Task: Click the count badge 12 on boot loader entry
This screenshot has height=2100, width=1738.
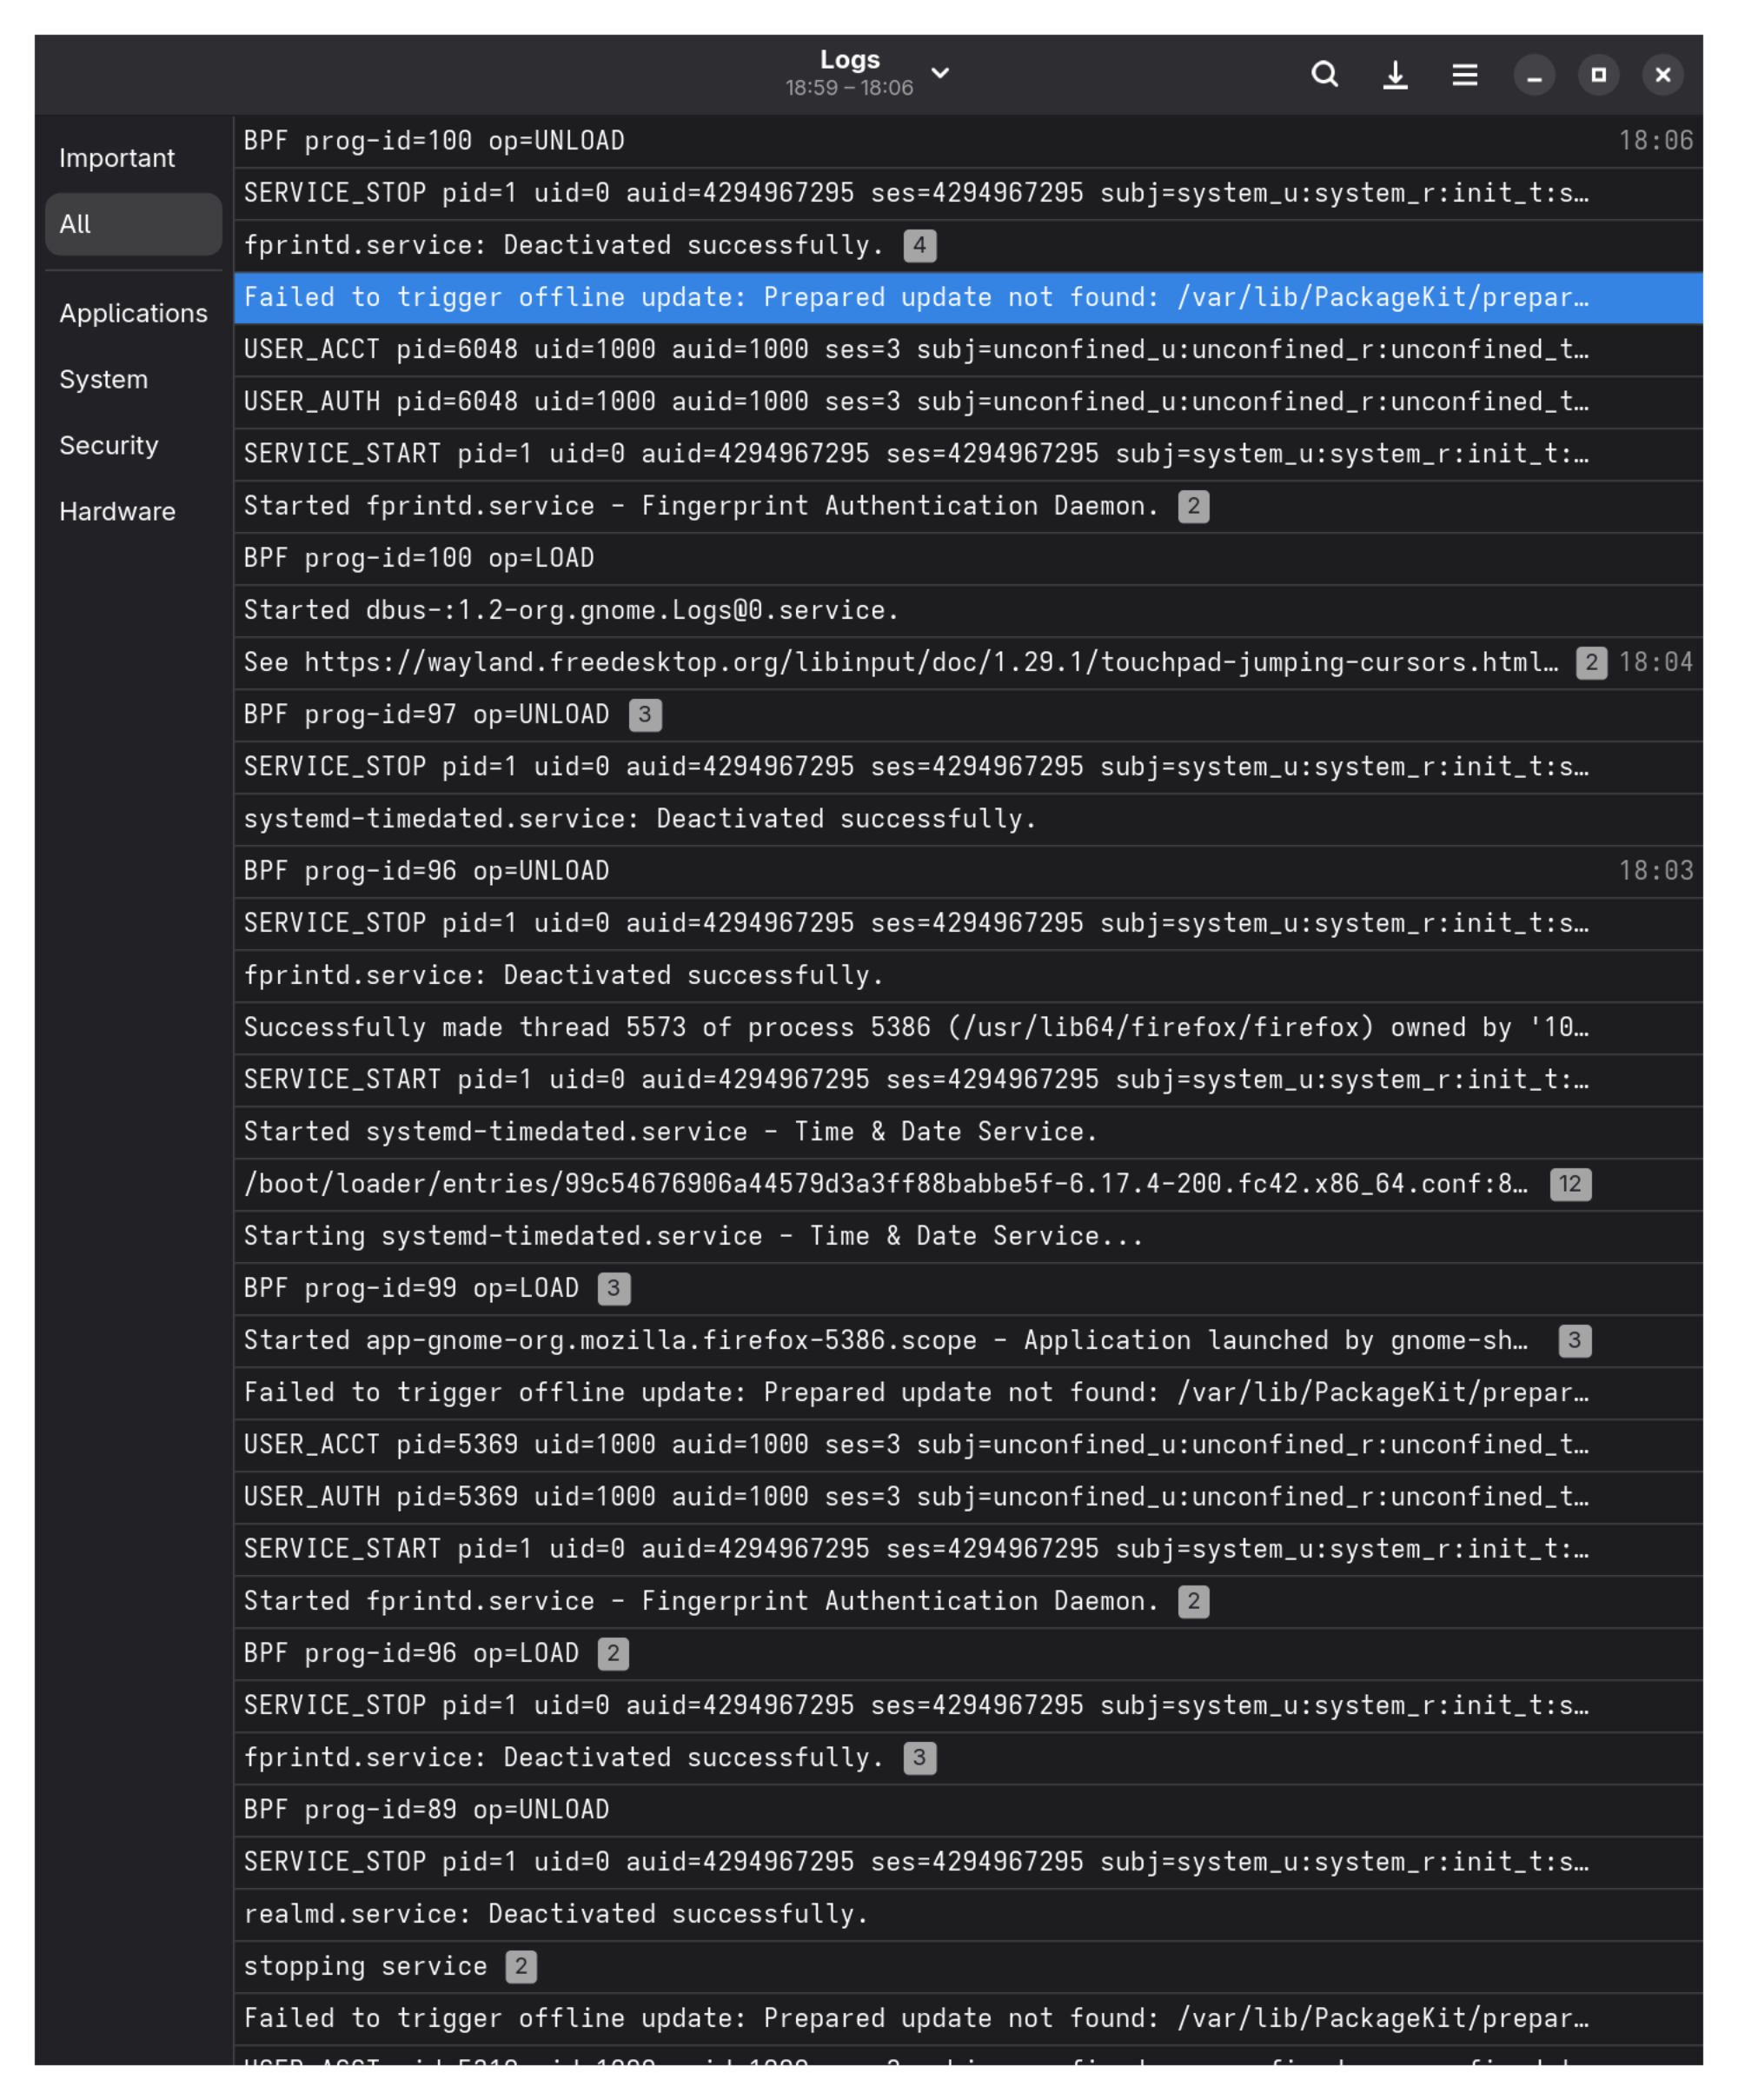Action: pos(1570,1184)
